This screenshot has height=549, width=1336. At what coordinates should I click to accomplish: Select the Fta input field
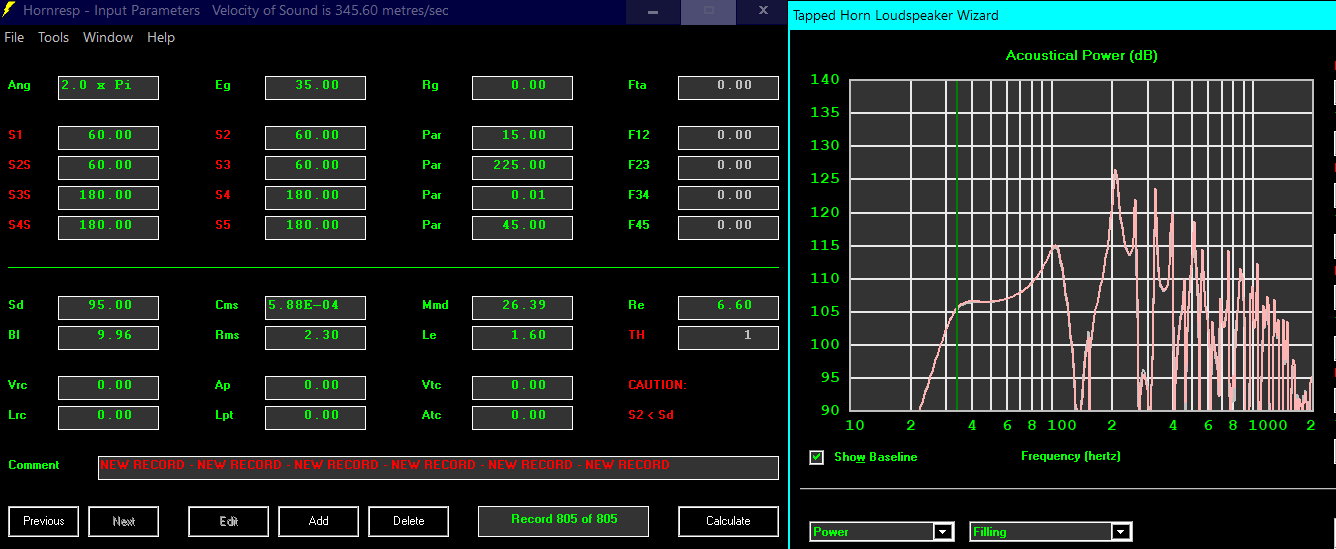pos(728,87)
